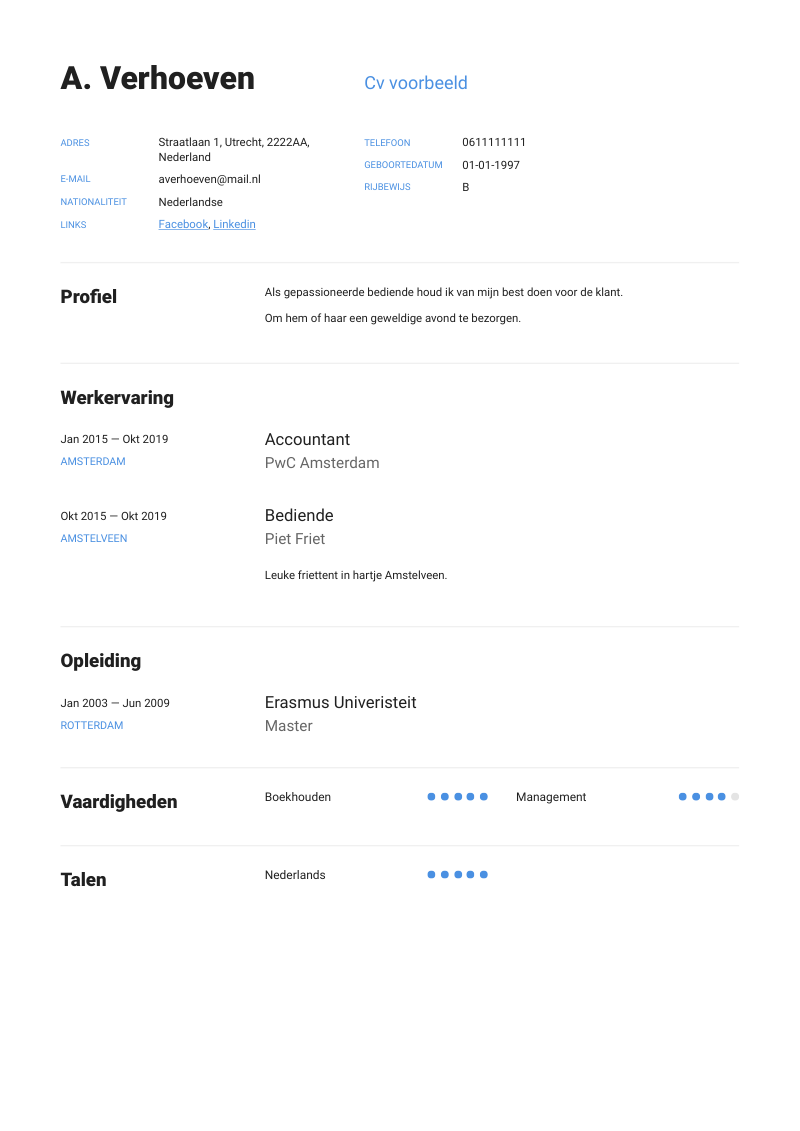Select the Cv voorbeeld subtitle
This screenshot has height=1131, width=800.
[416, 83]
